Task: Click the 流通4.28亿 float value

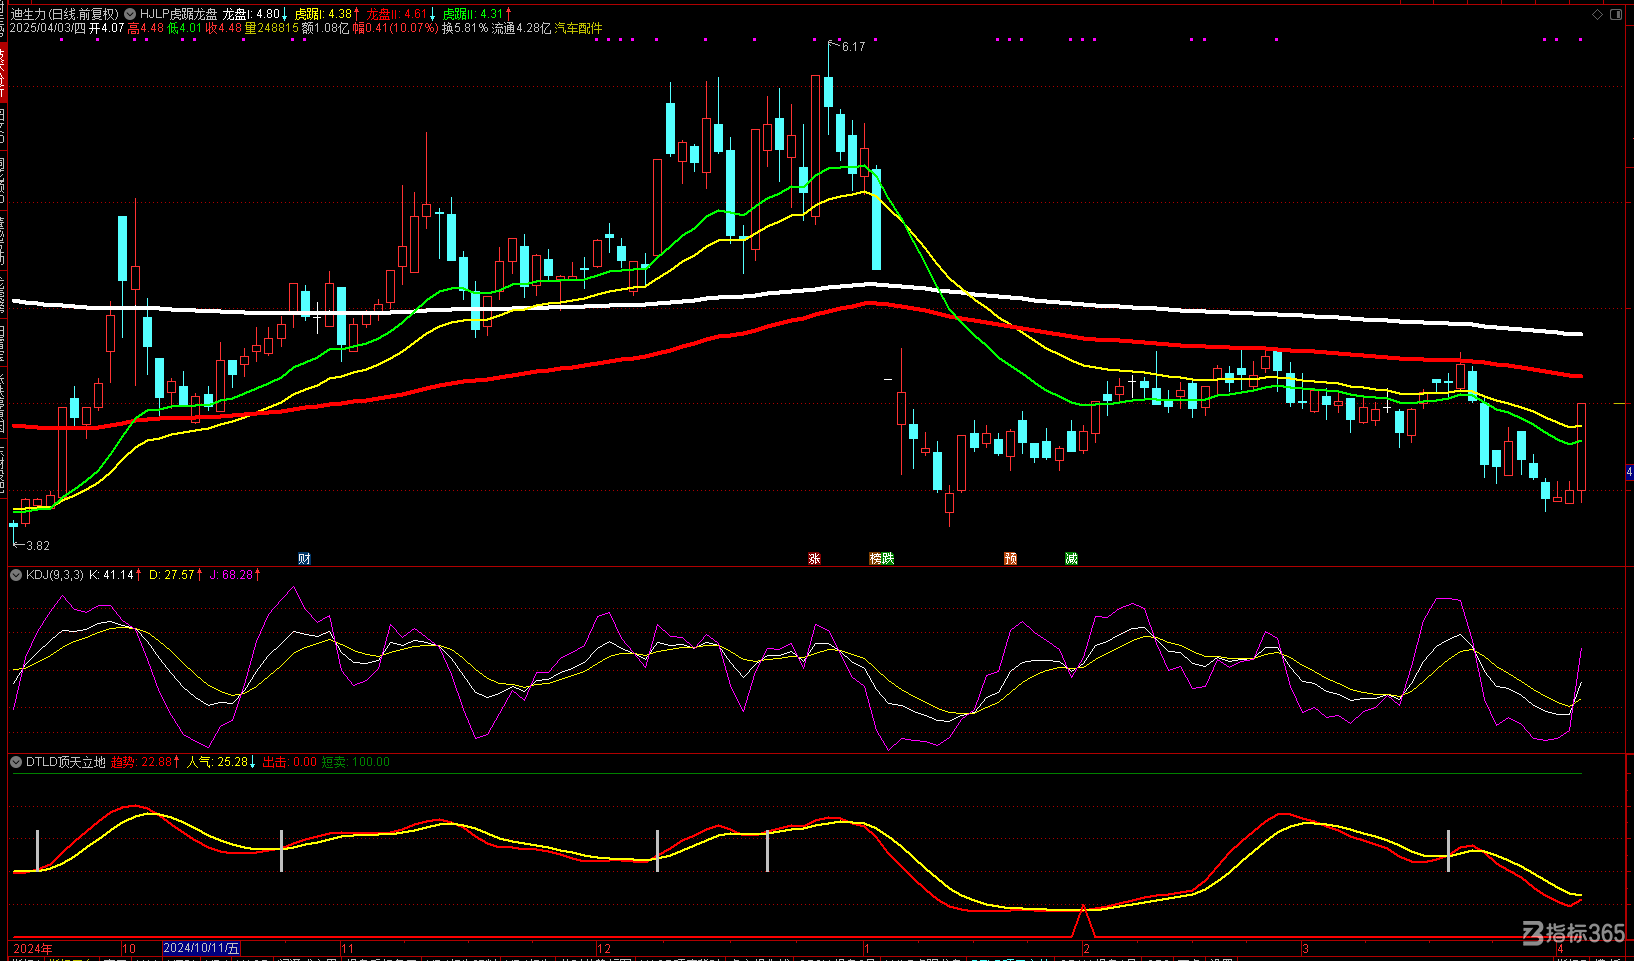Action: point(521,28)
